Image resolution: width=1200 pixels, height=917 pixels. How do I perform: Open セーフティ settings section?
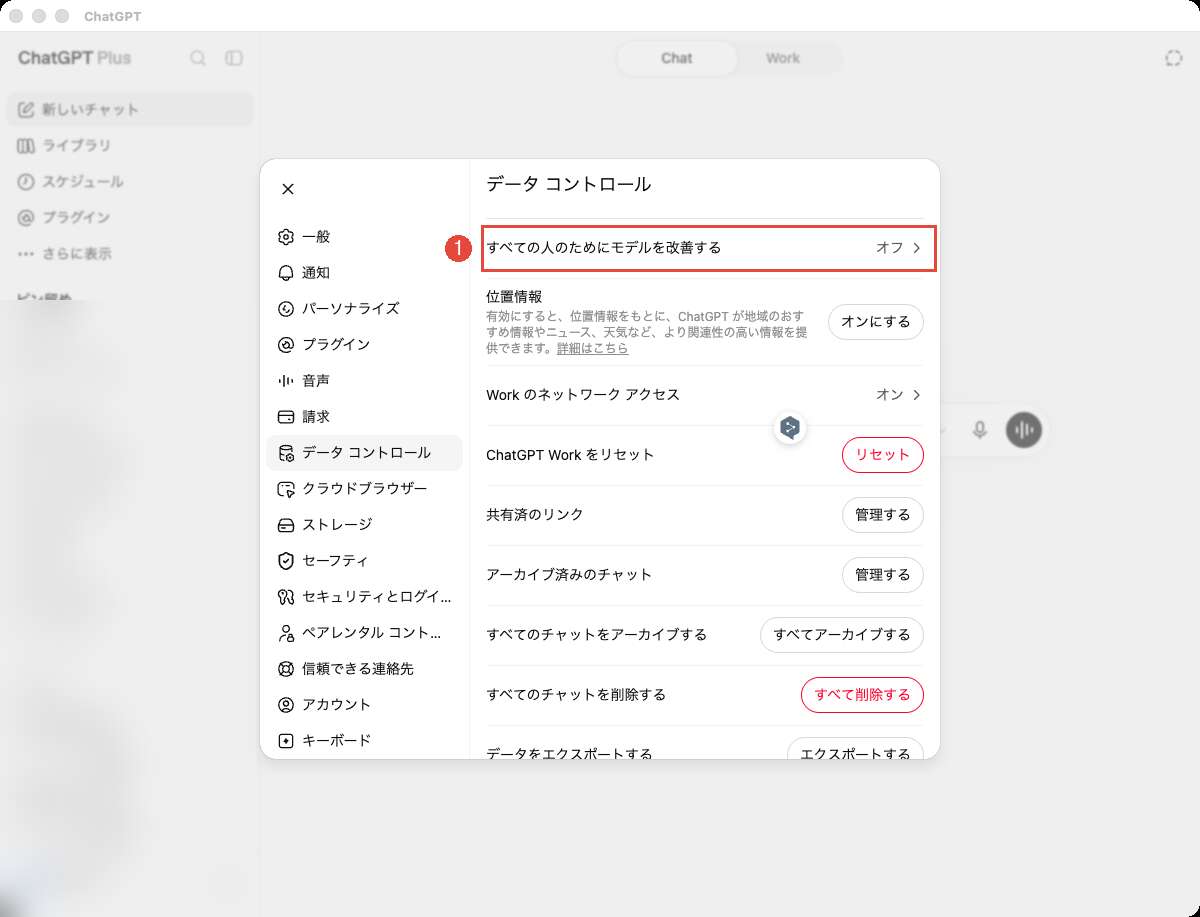(x=364, y=561)
